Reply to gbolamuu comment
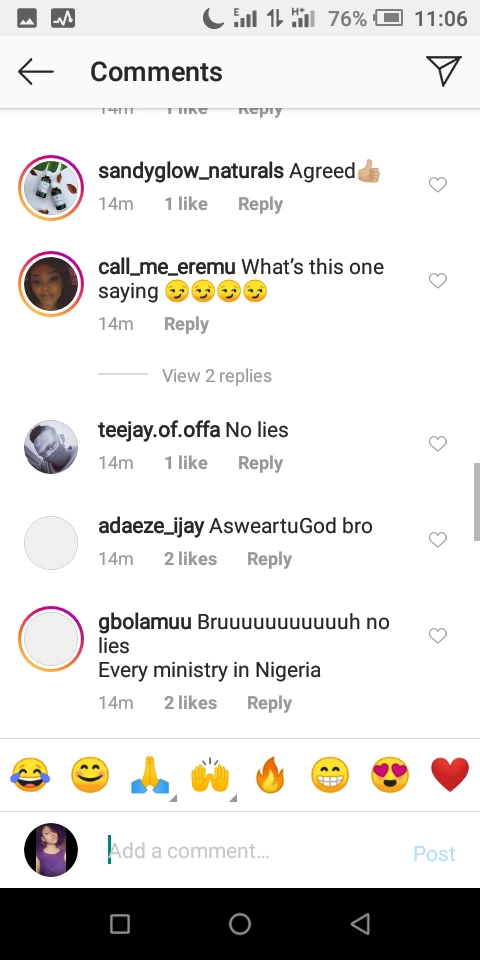This screenshot has height=960, width=480. pyautogui.click(x=269, y=703)
